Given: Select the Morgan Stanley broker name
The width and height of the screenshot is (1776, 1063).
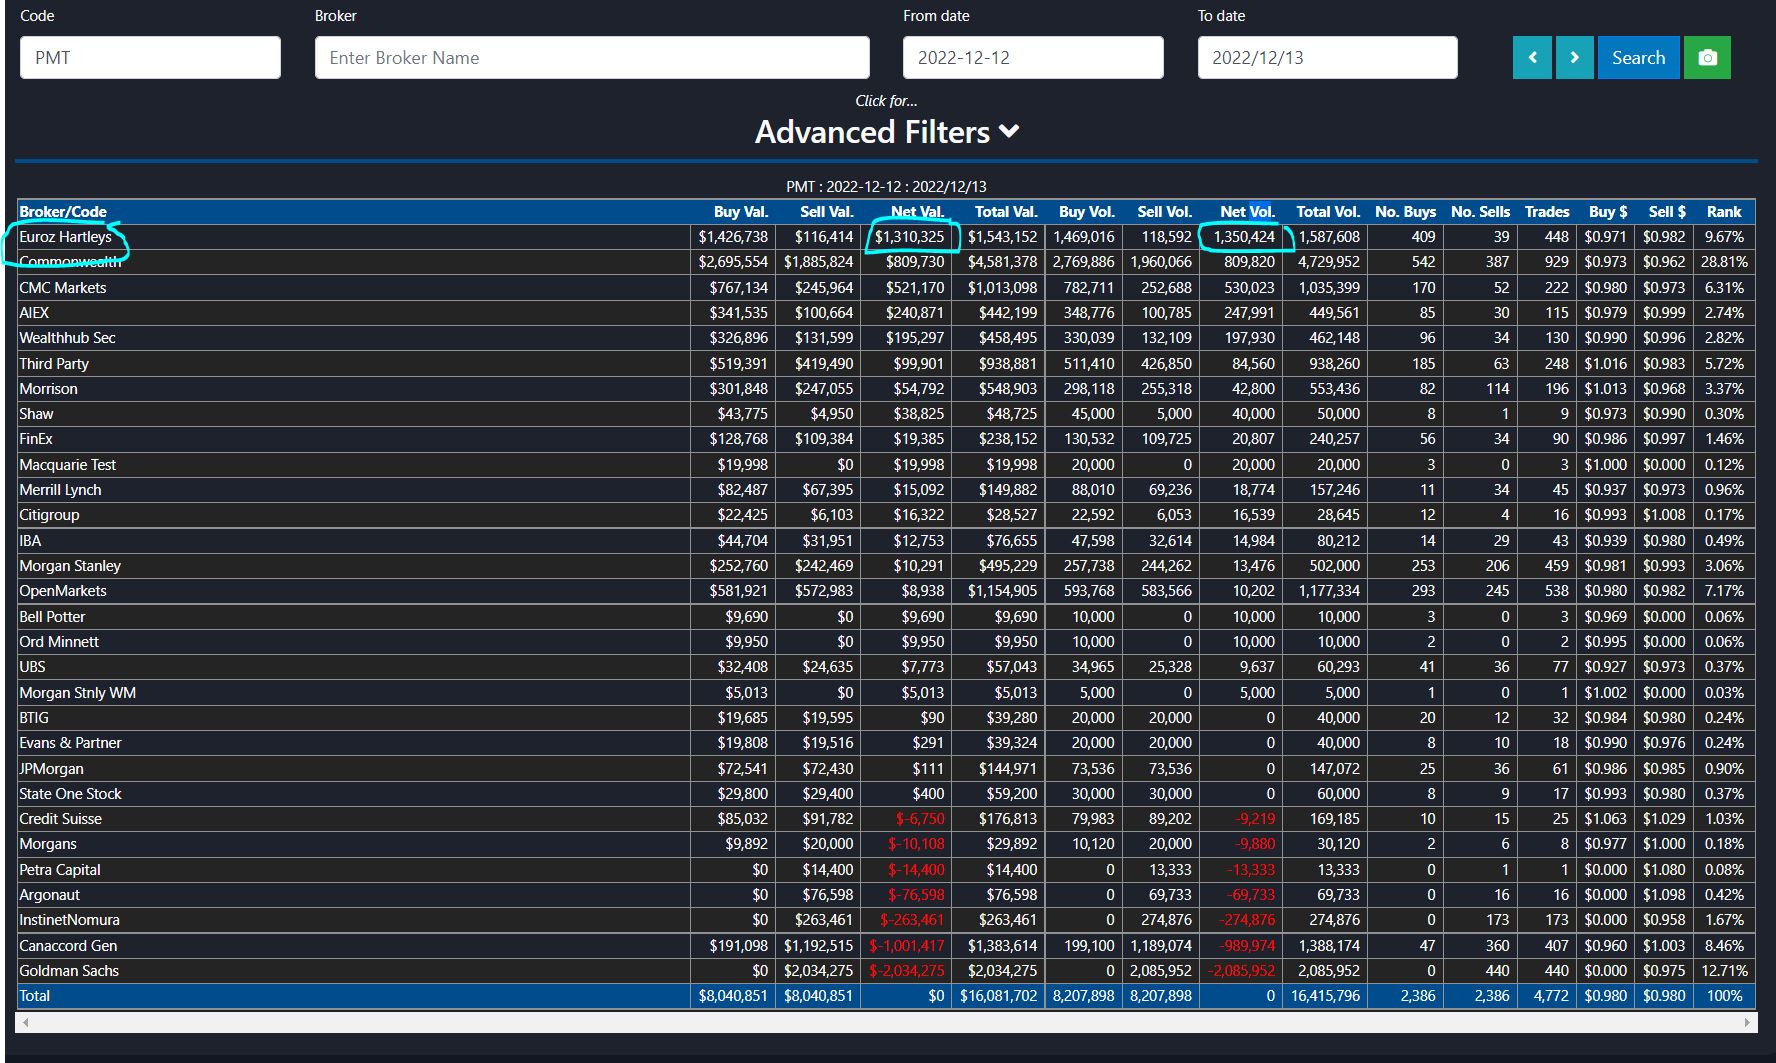Looking at the screenshot, I should [70, 566].
